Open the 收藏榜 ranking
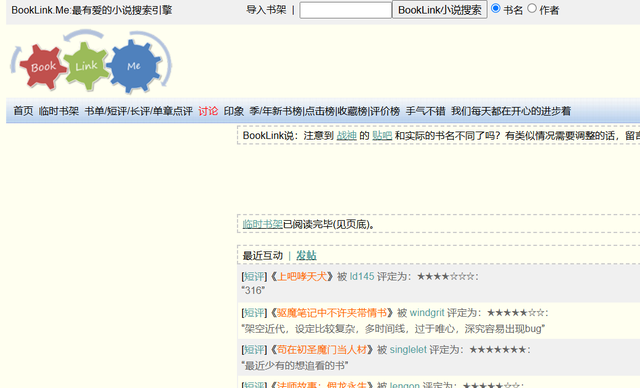Screen dimensions: 640x388 [x=352, y=111]
